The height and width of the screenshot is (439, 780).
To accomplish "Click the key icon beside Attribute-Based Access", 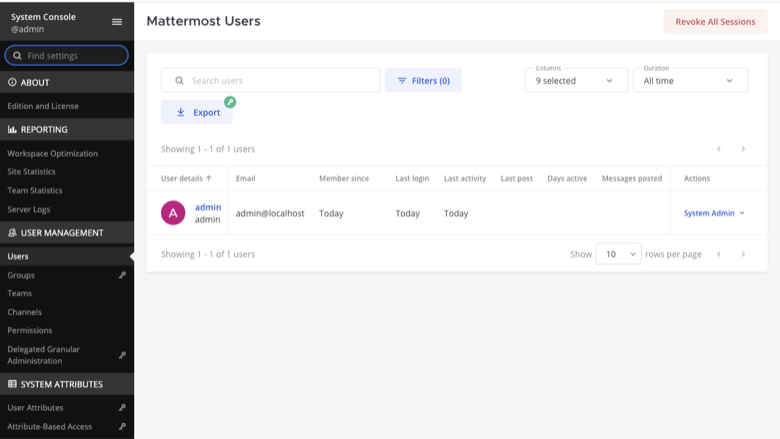I will 122,426.
